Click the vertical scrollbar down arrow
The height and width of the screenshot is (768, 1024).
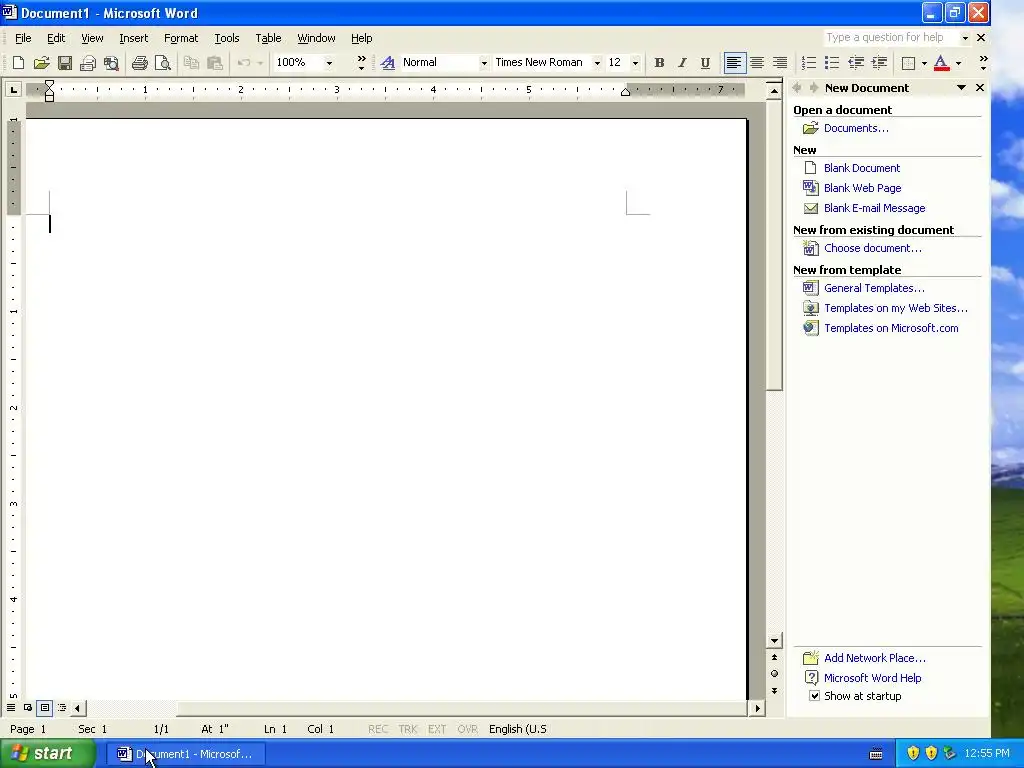click(774, 641)
